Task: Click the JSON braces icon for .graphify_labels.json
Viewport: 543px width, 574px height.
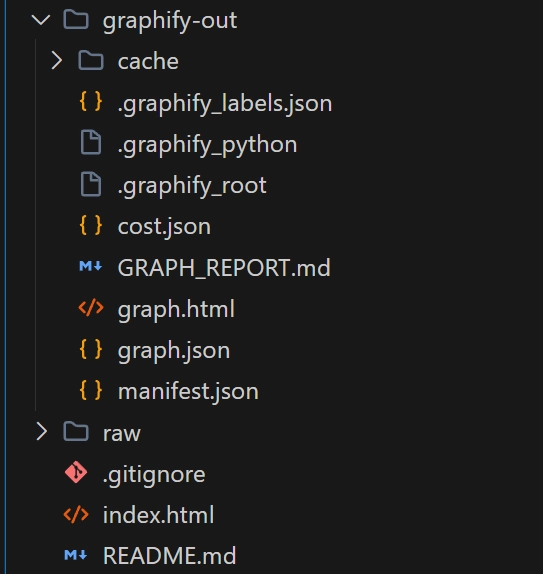Action: (x=91, y=102)
